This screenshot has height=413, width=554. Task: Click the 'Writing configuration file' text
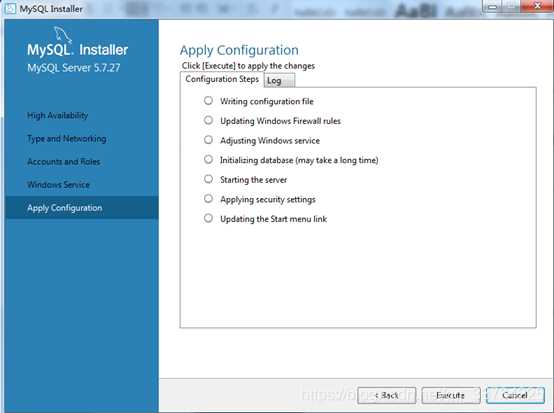267,101
